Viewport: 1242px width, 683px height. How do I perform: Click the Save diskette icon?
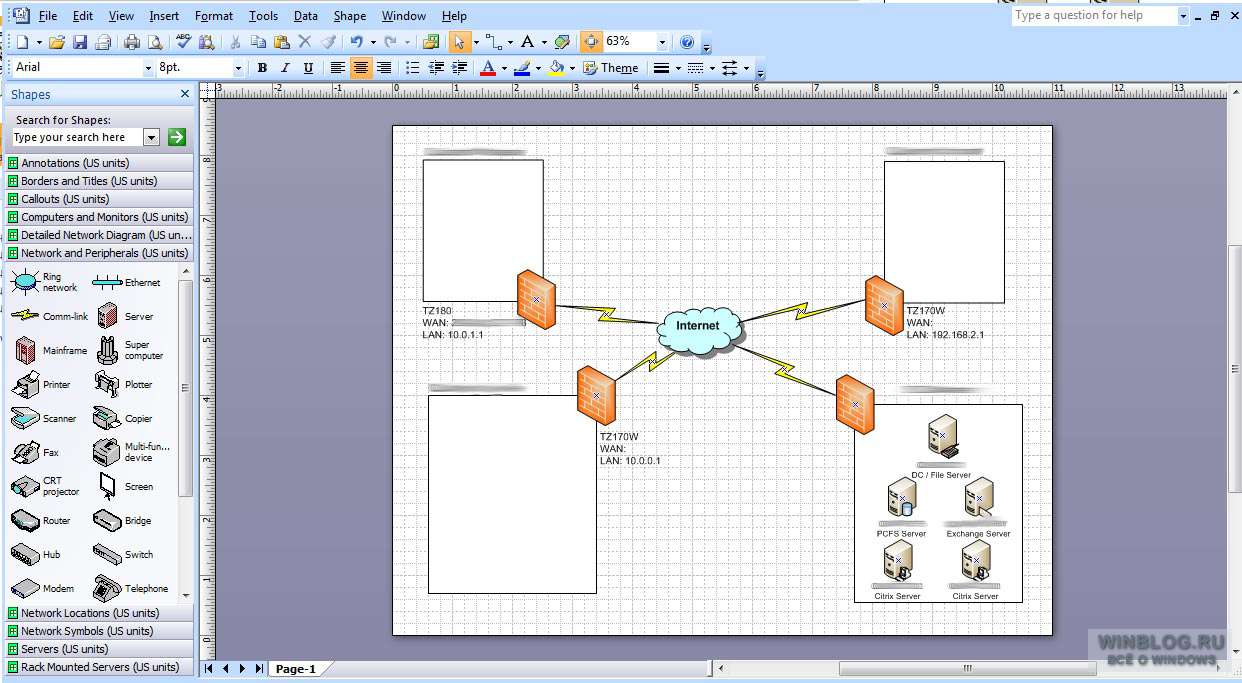point(80,42)
